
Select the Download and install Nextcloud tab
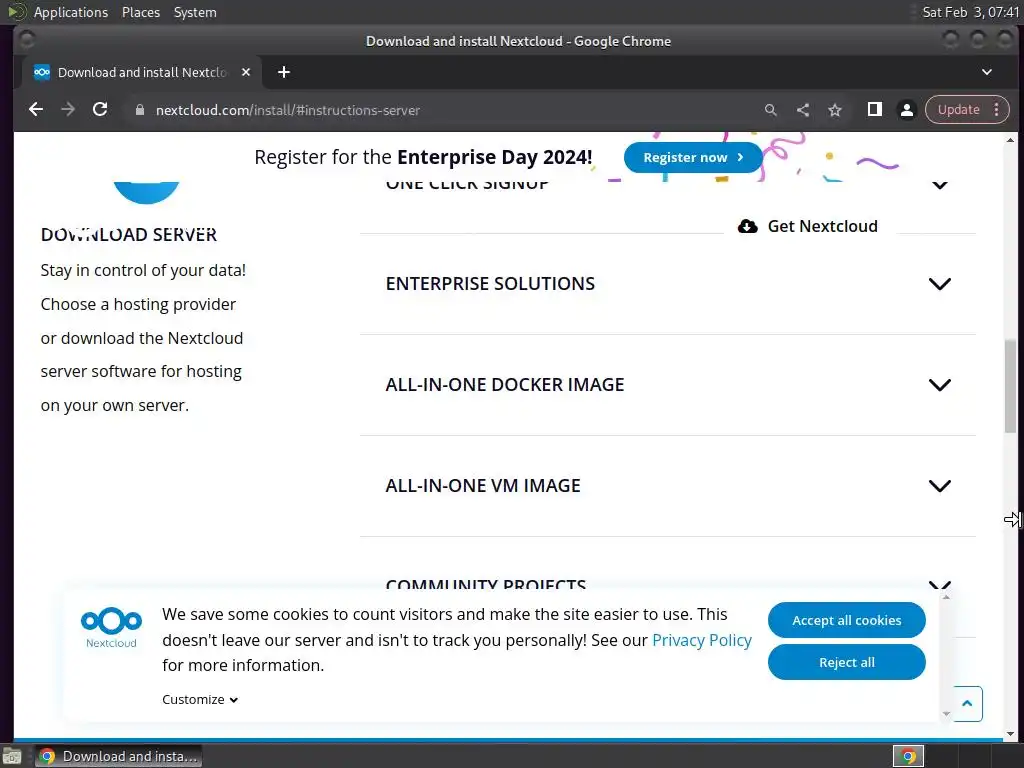142,72
